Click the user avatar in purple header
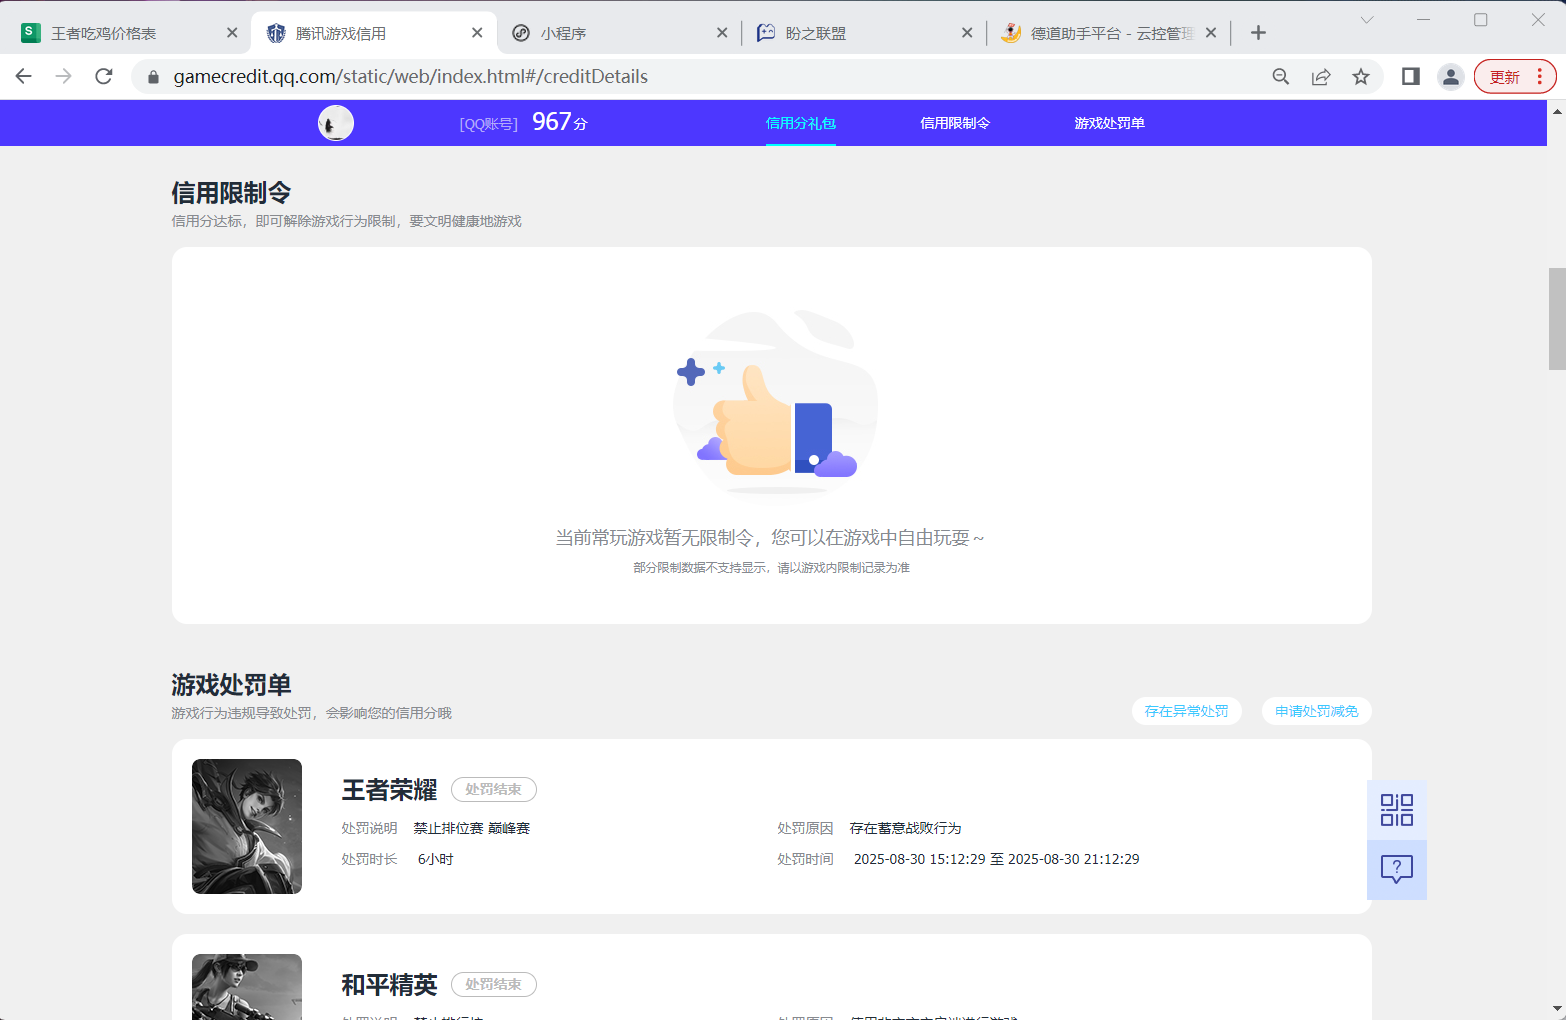1566x1020 pixels. [336, 123]
